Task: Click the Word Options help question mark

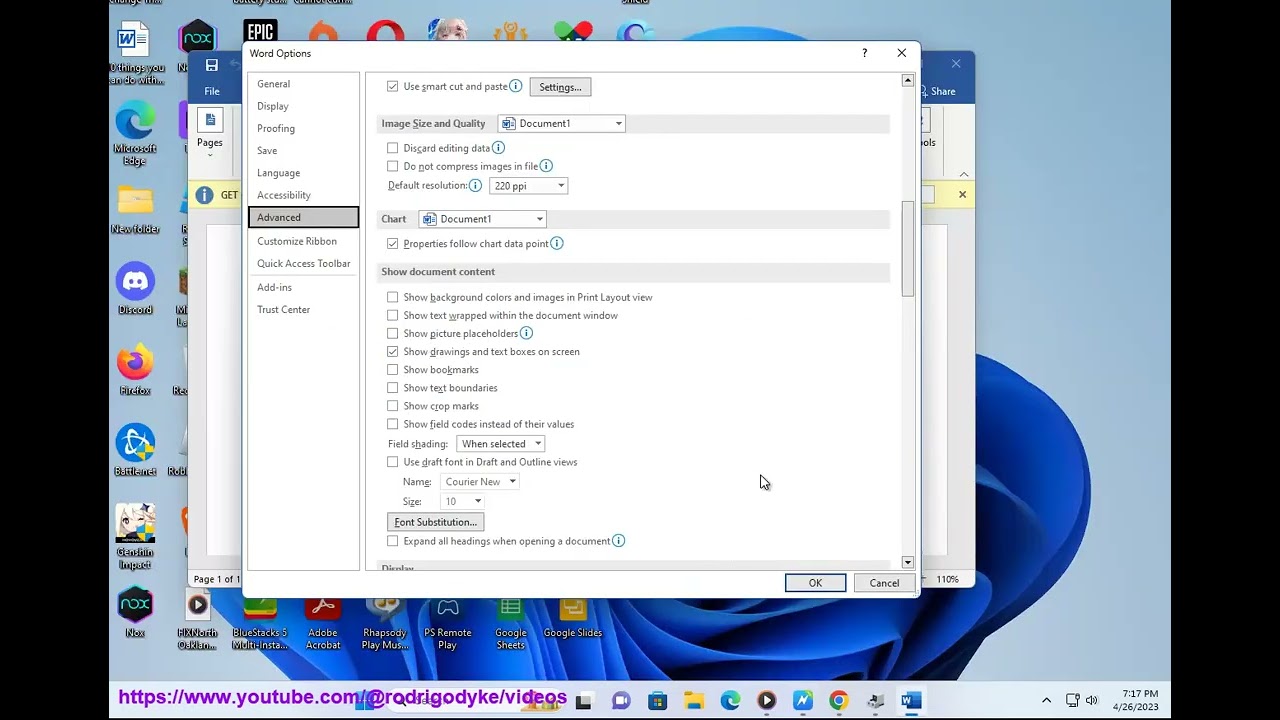Action: click(x=864, y=53)
